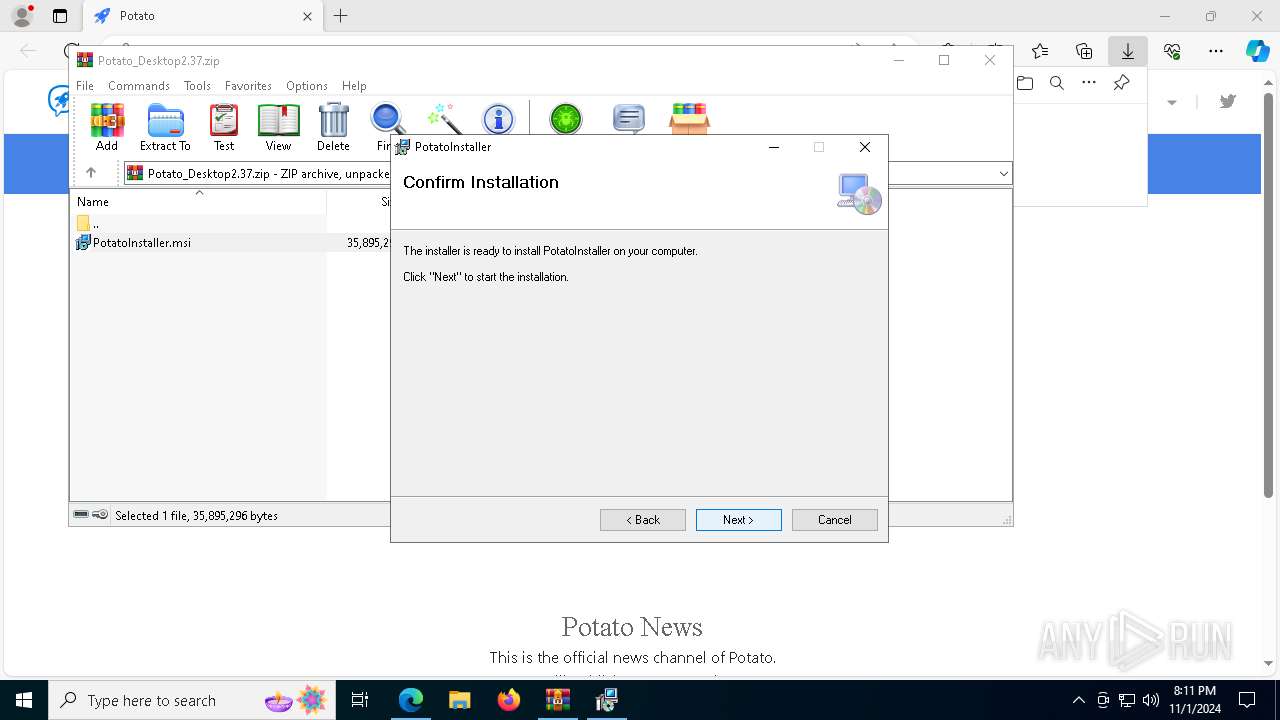Select PotatoInstaller.msi in the file list

pos(133,243)
